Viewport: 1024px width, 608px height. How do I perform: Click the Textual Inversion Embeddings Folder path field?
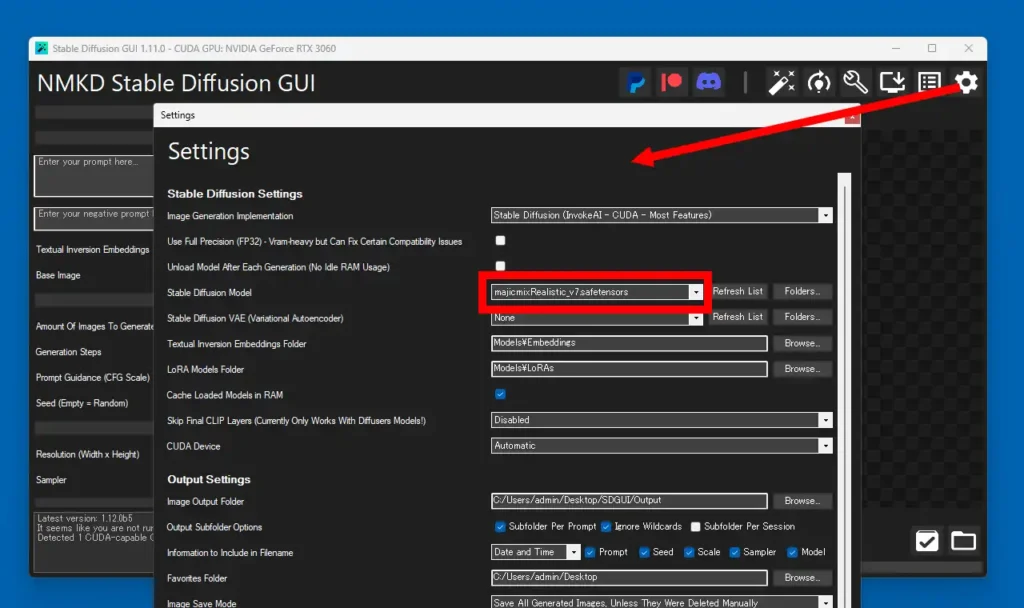coord(629,343)
